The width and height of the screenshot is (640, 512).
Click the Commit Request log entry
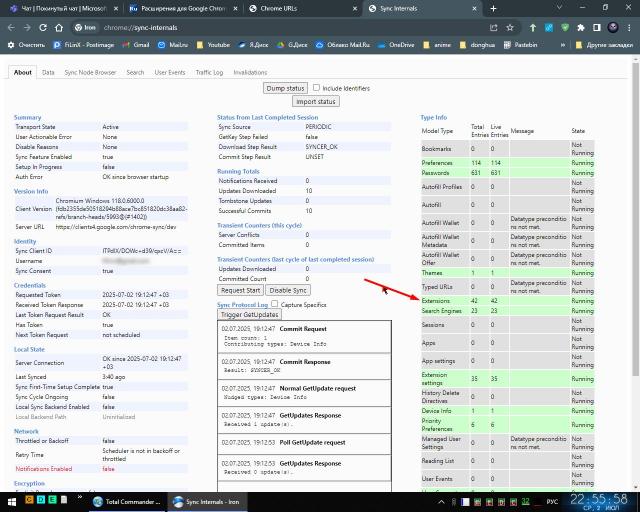[304, 337]
